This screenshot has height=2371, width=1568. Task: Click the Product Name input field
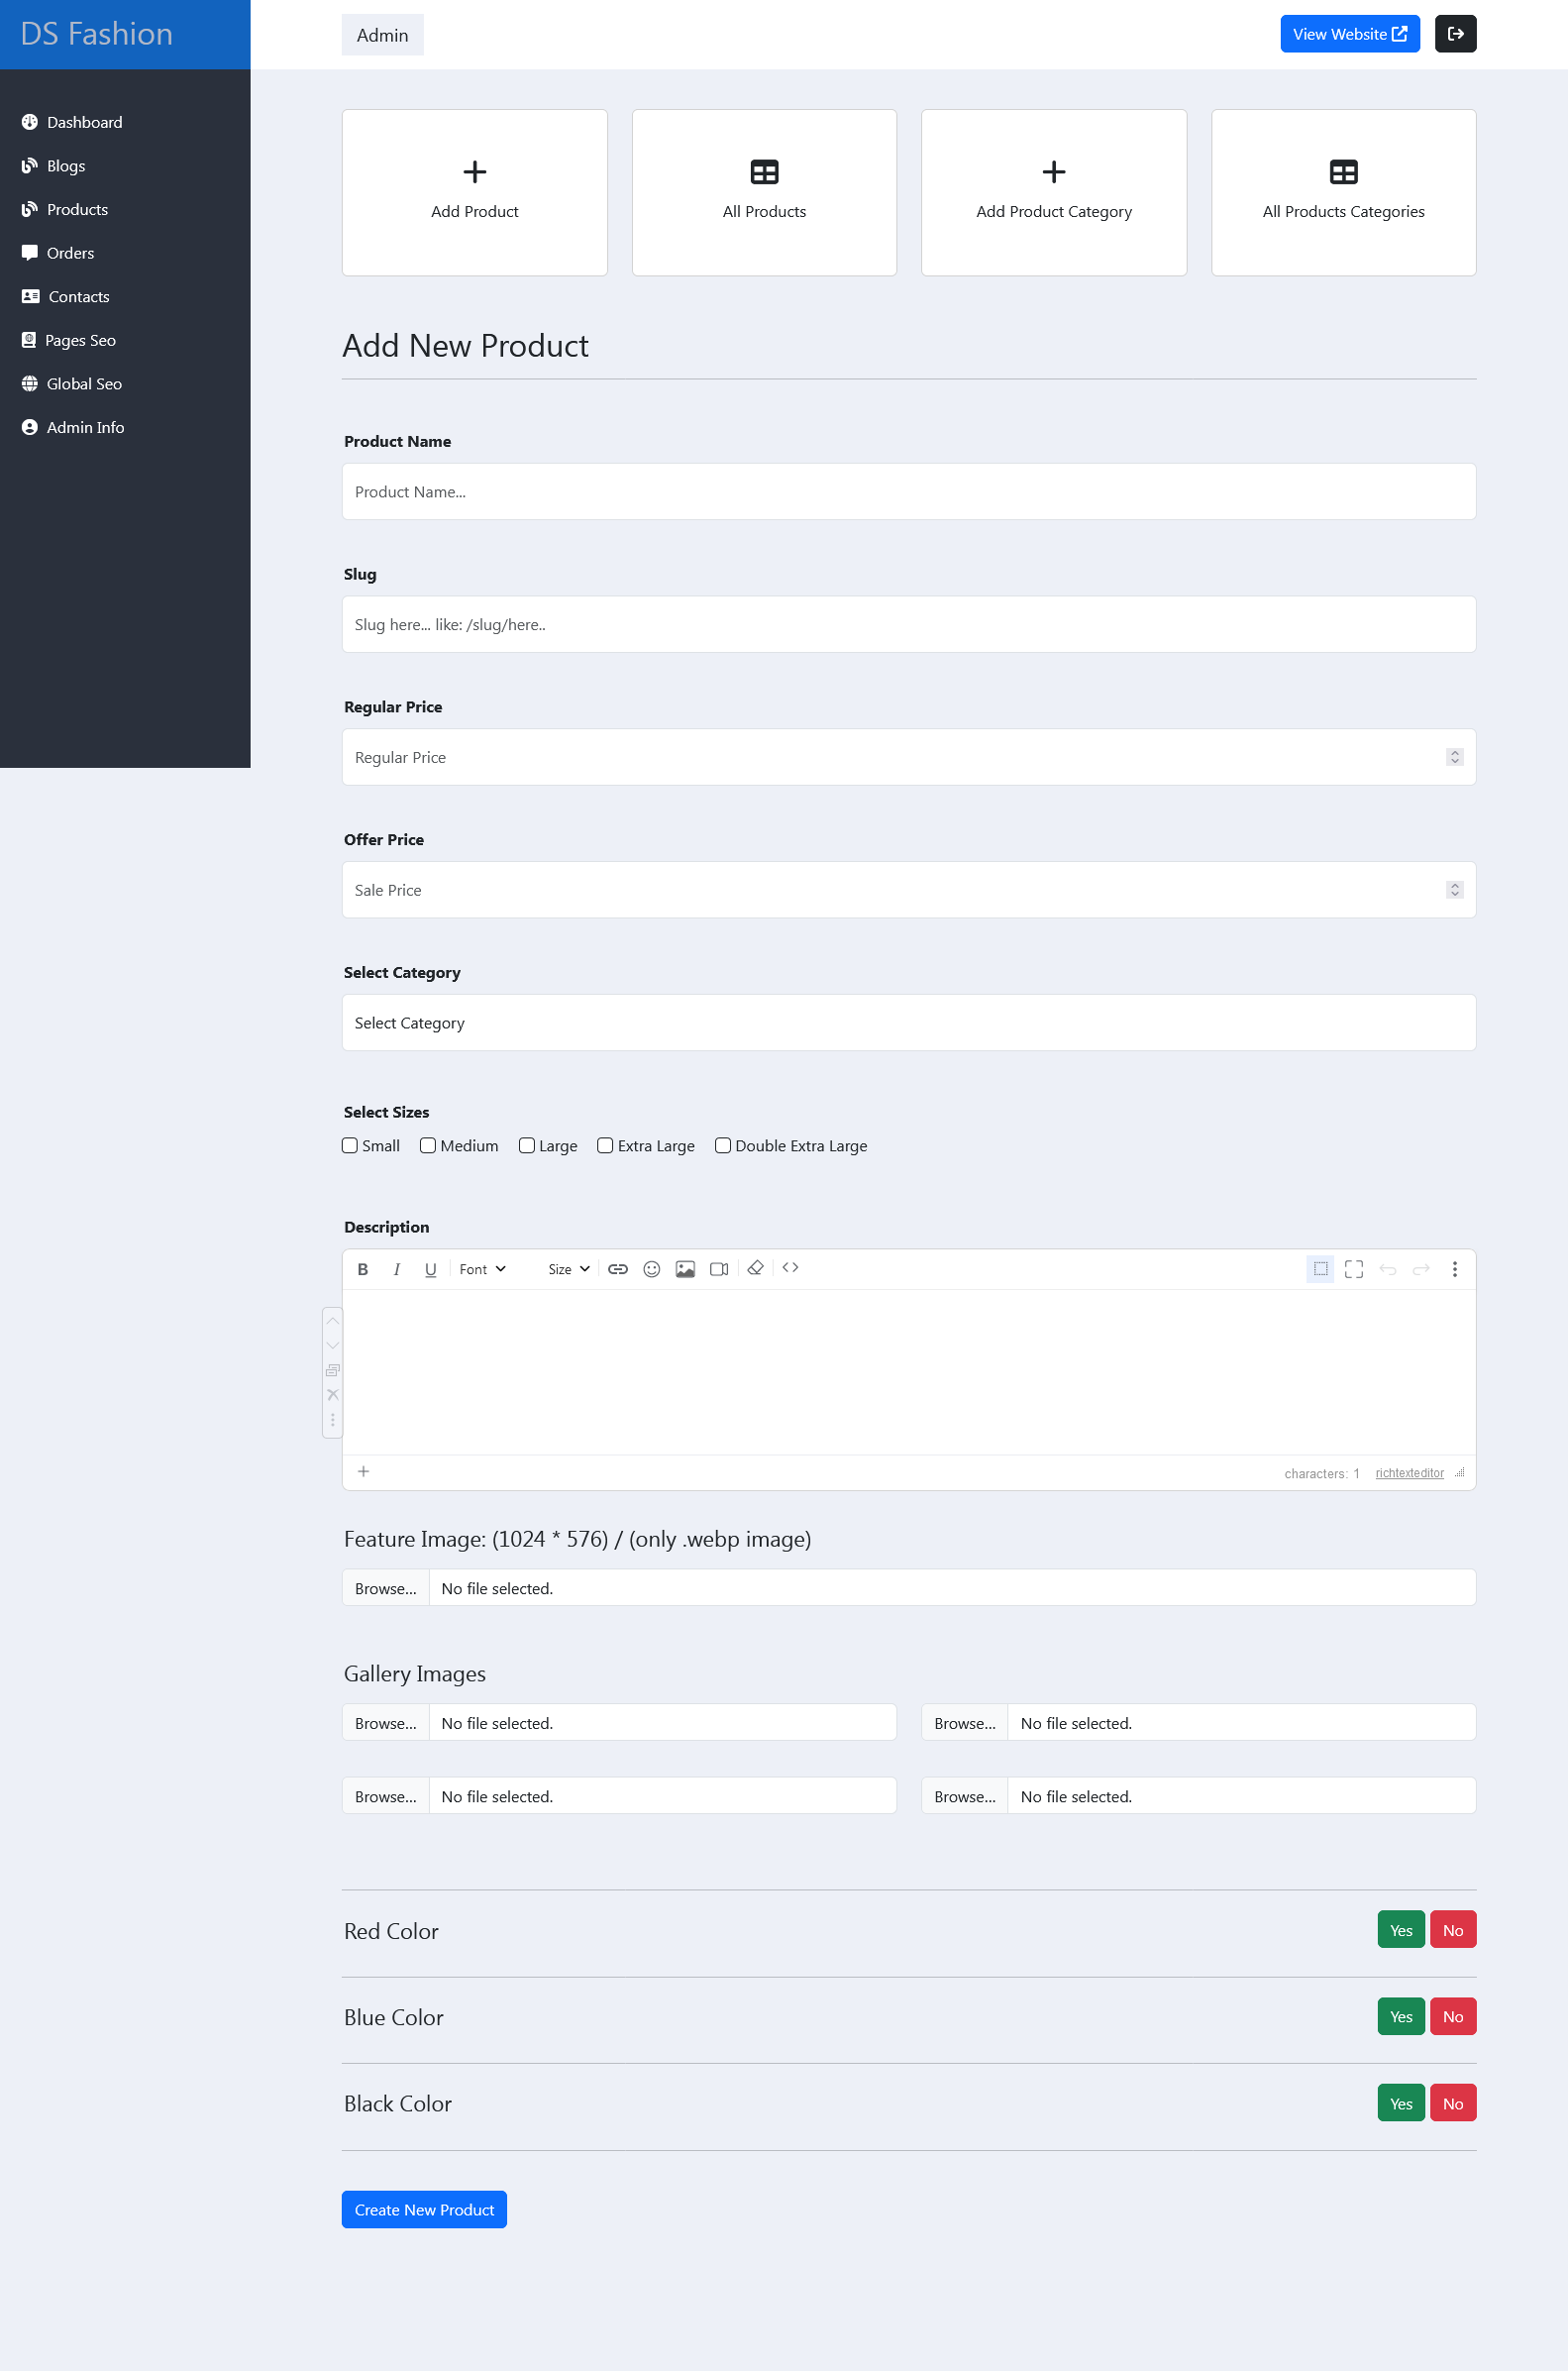click(908, 492)
